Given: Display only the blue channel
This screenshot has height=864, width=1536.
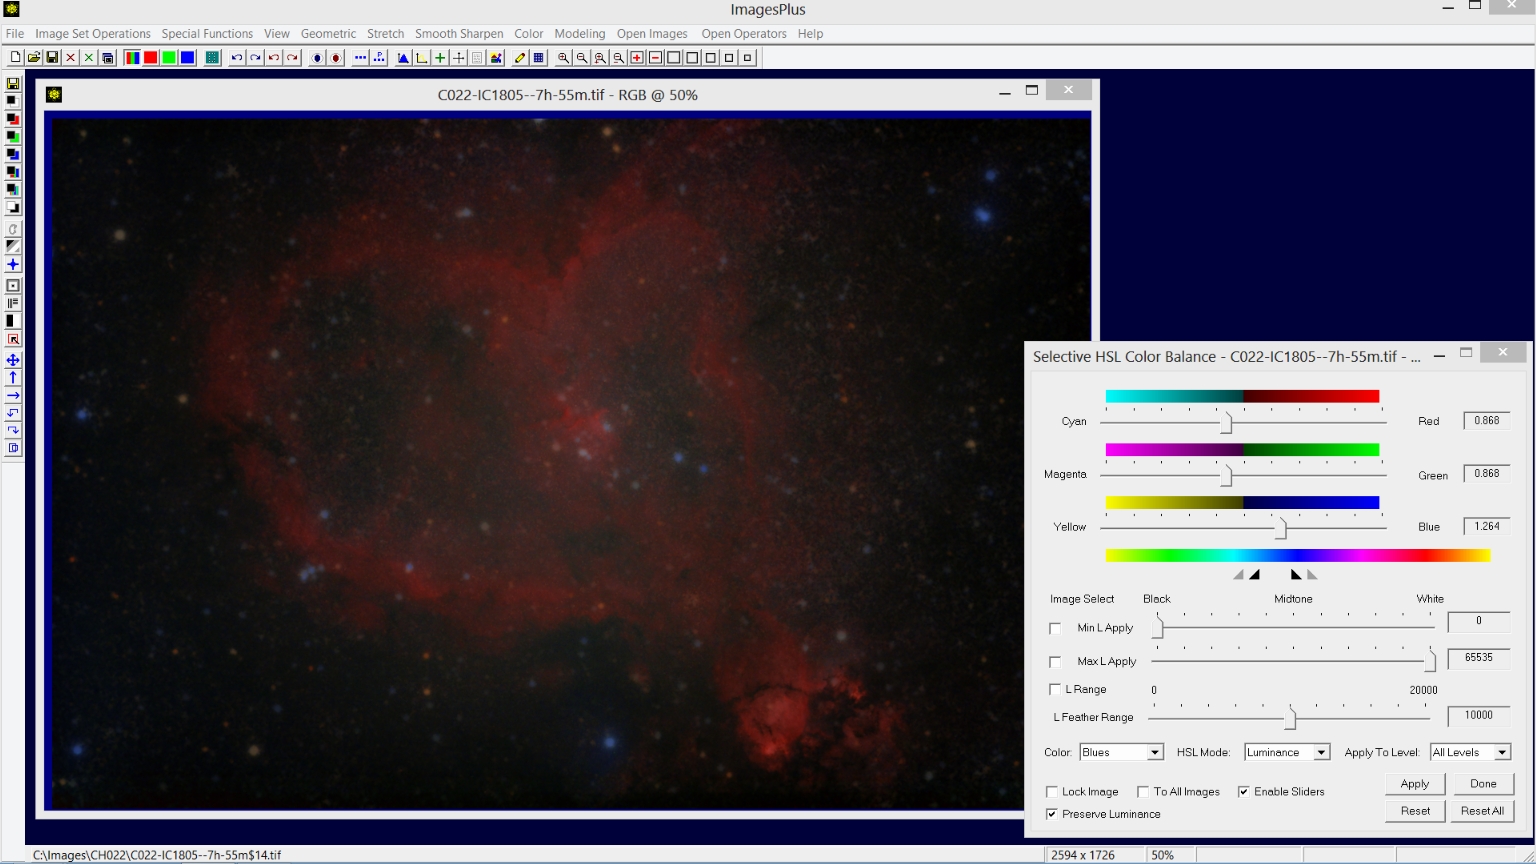Looking at the screenshot, I should [187, 58].
